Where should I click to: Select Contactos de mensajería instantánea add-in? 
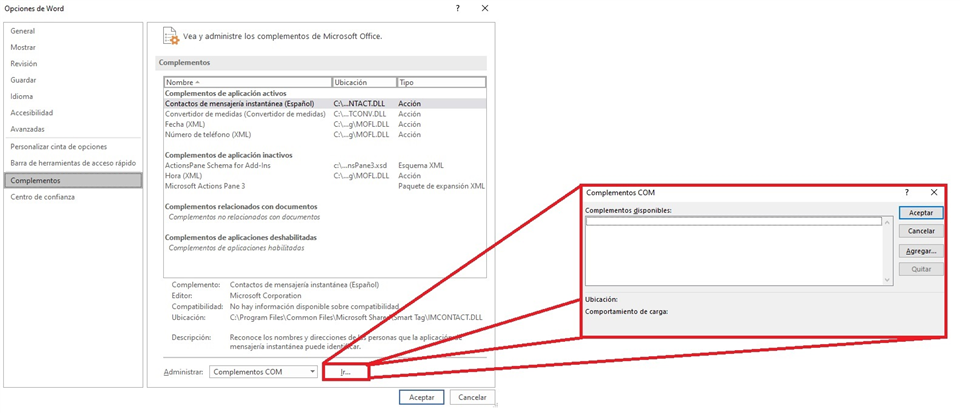tap(240, 103)
